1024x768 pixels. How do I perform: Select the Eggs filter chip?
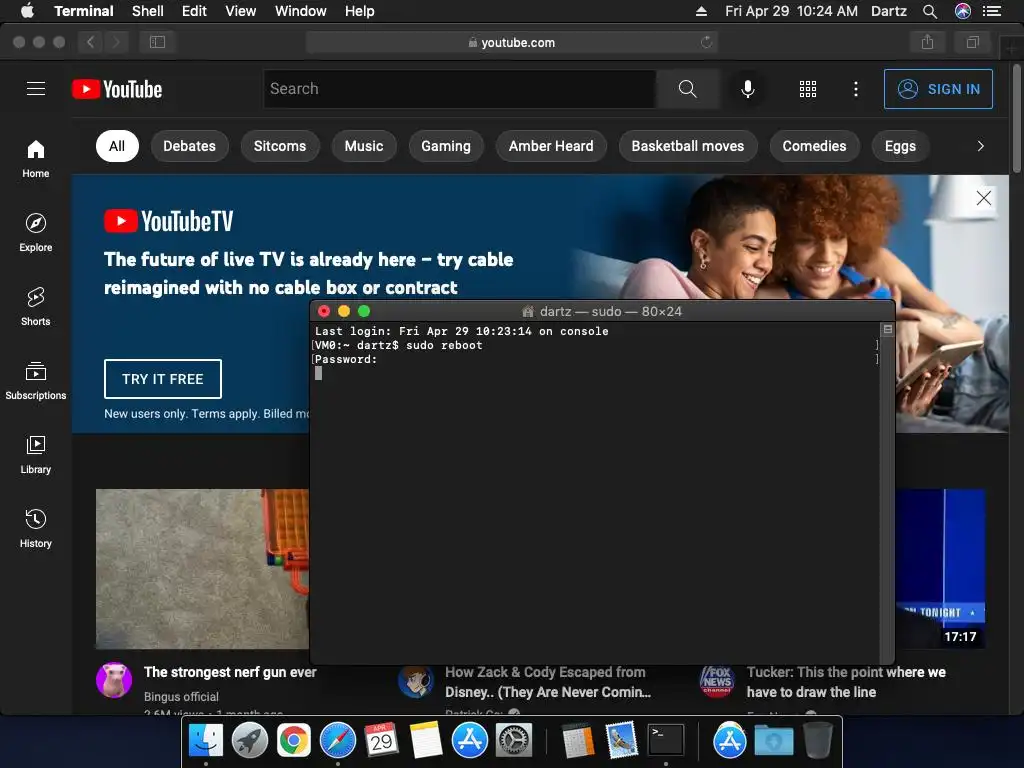tap(900, 146)
